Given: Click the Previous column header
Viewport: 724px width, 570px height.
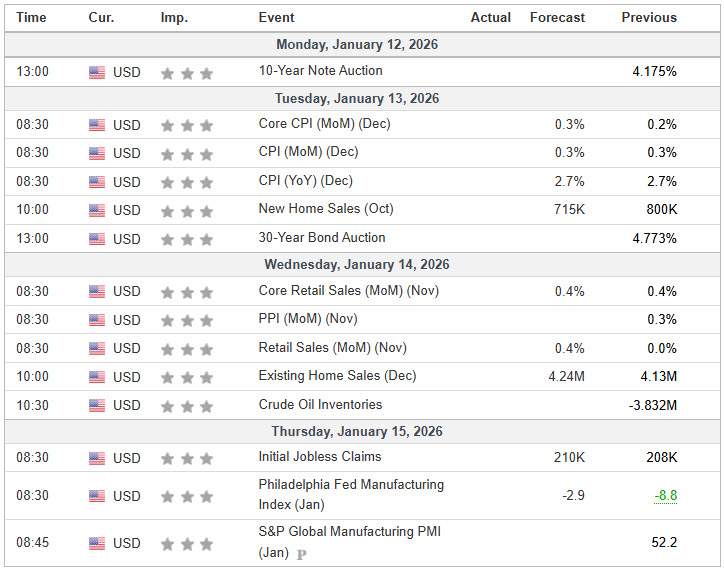Looking at the screenshot, I should tap(648, 17).
